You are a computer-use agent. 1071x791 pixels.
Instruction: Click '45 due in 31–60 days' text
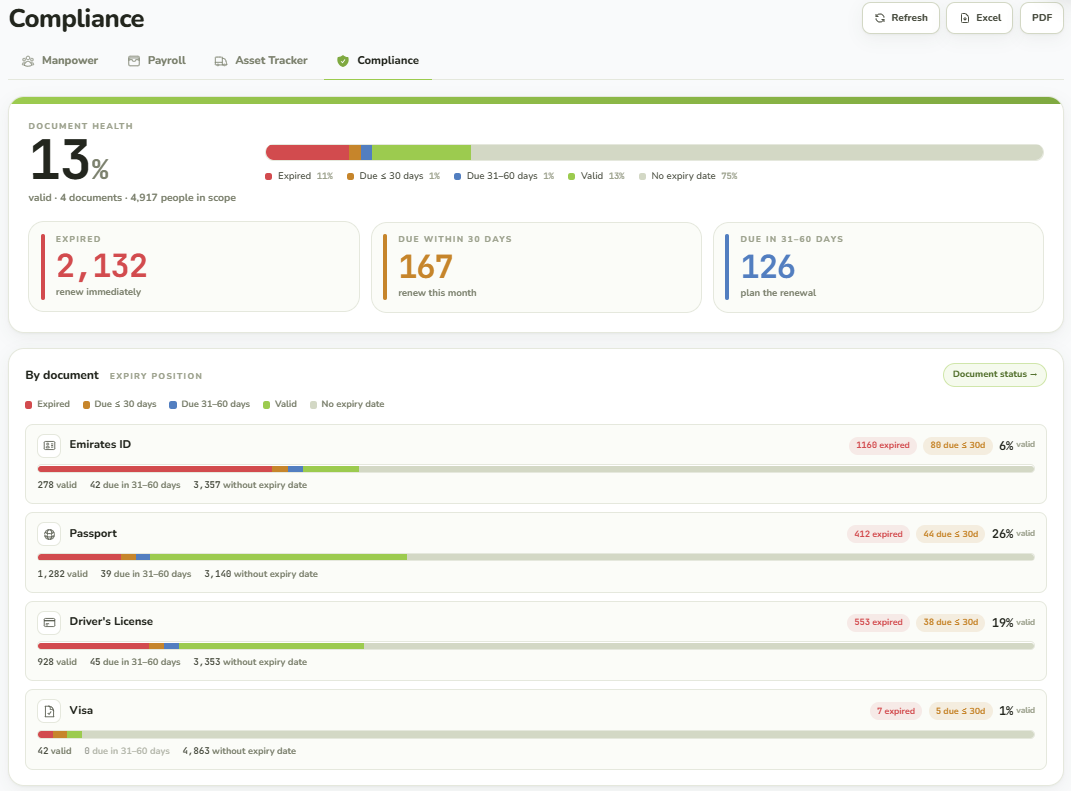[135, 662]
